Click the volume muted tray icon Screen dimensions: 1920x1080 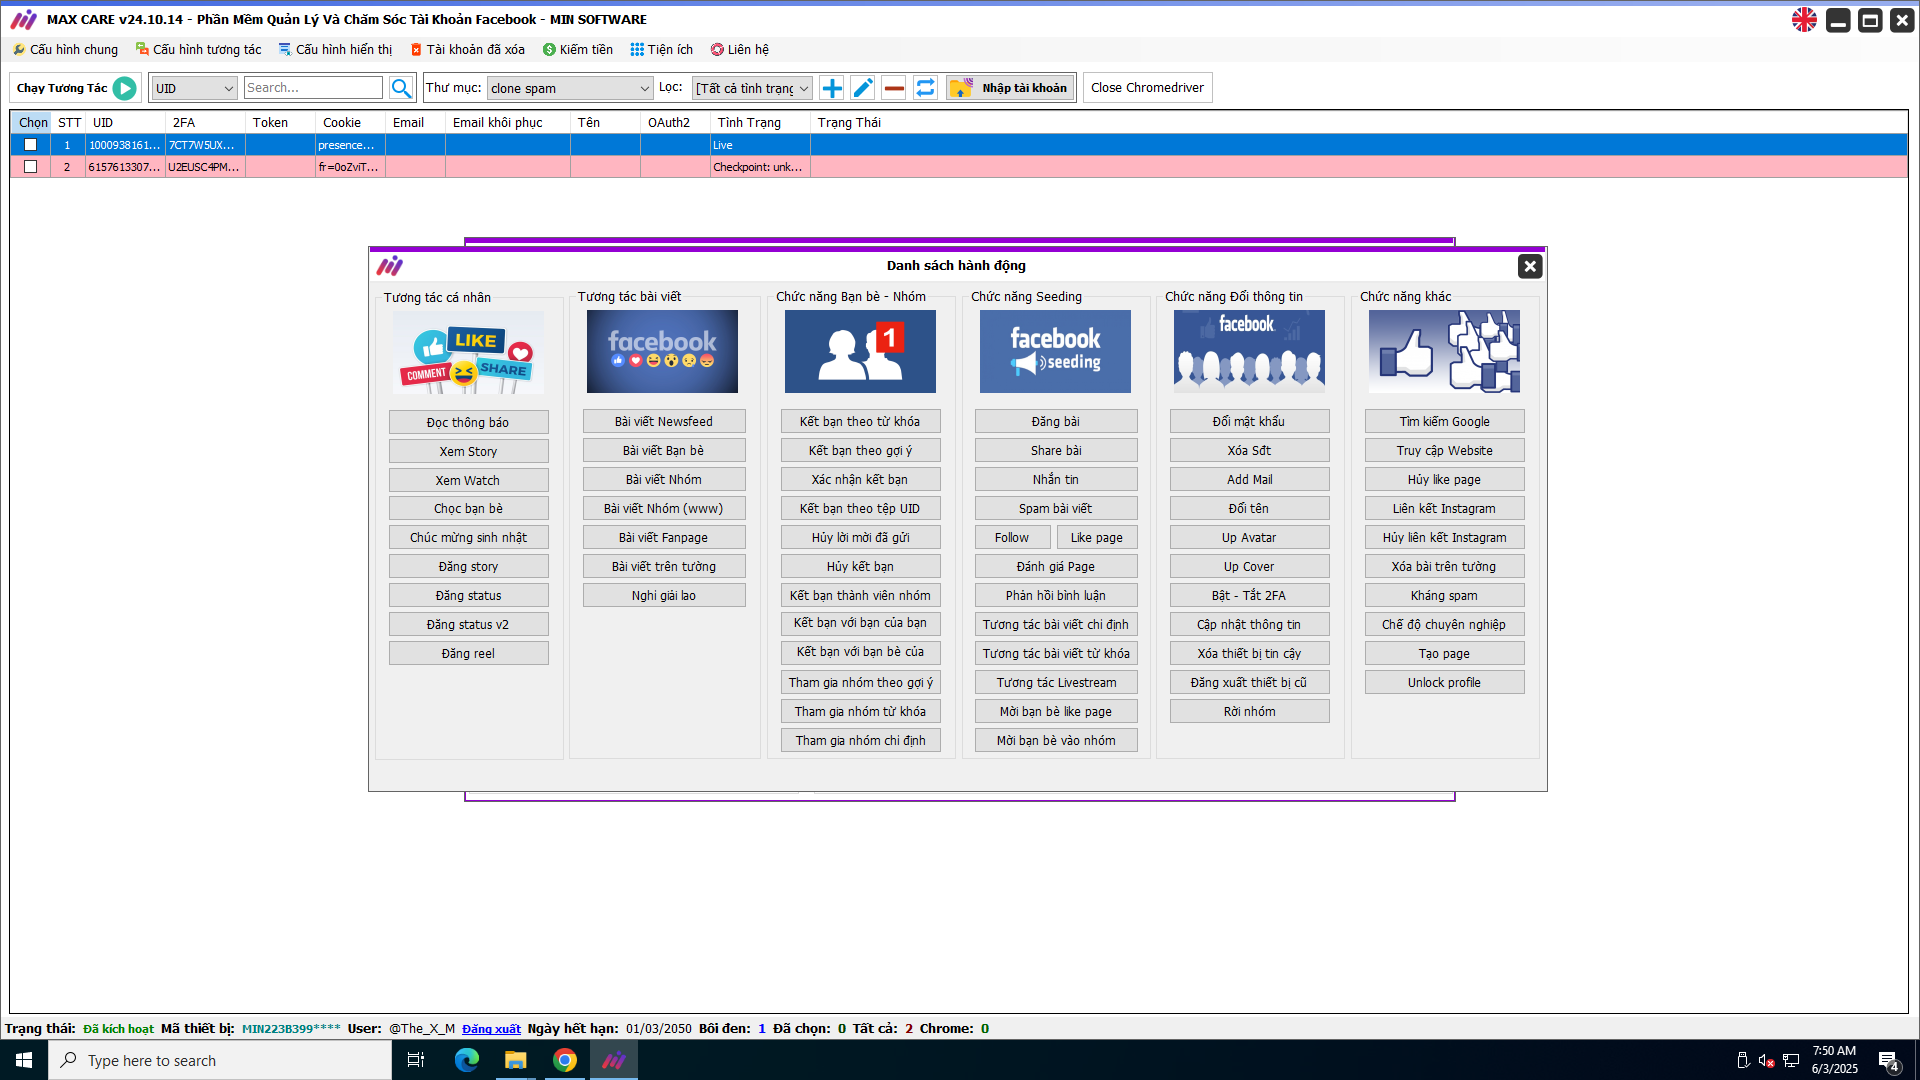(1766, 1060)
